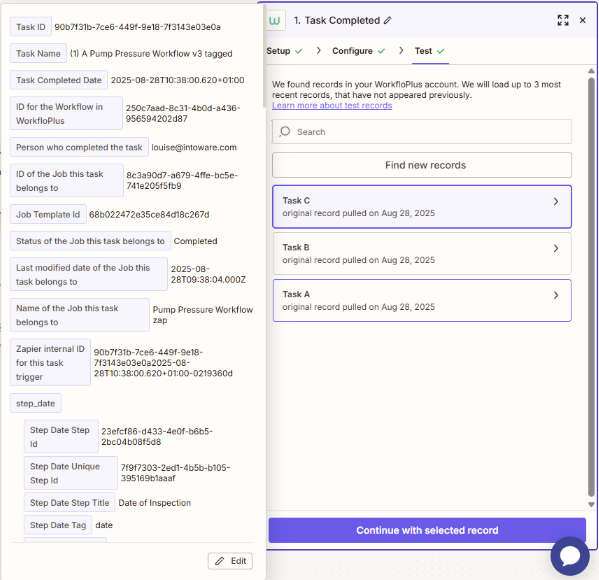
Task: Click the magnifier icon in the search box
Action: [285, 132]
